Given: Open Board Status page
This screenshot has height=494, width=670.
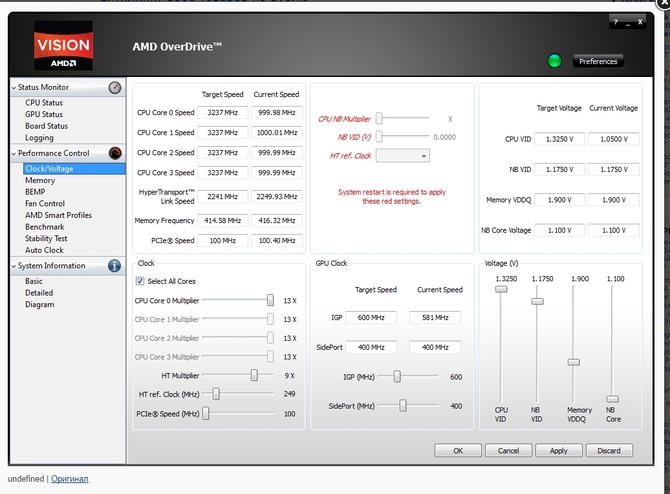Looking at the screenshot, I should [x=47, y=126].
